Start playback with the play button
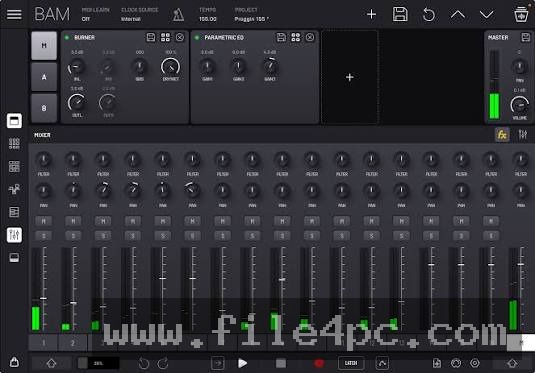Viewport: 535px width, 373px height. [x=242, y=363]
